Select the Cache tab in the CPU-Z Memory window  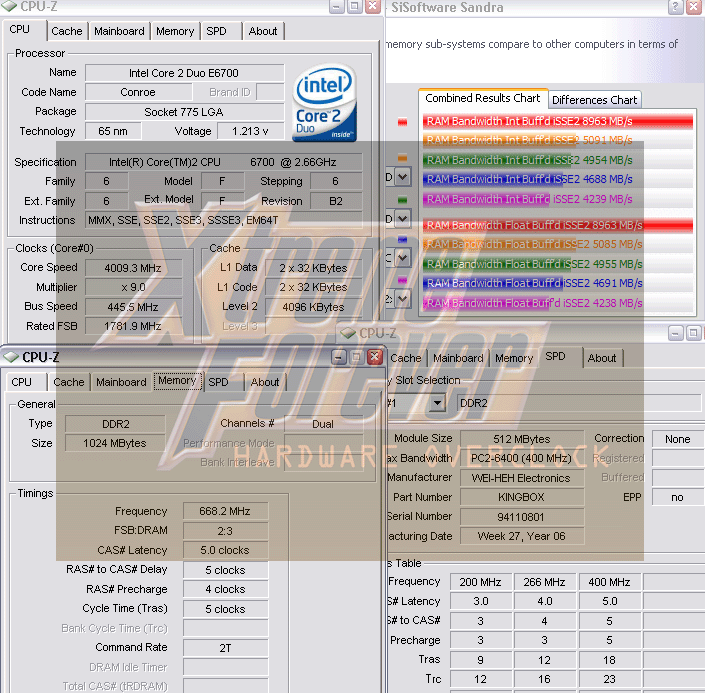(68, 382)
